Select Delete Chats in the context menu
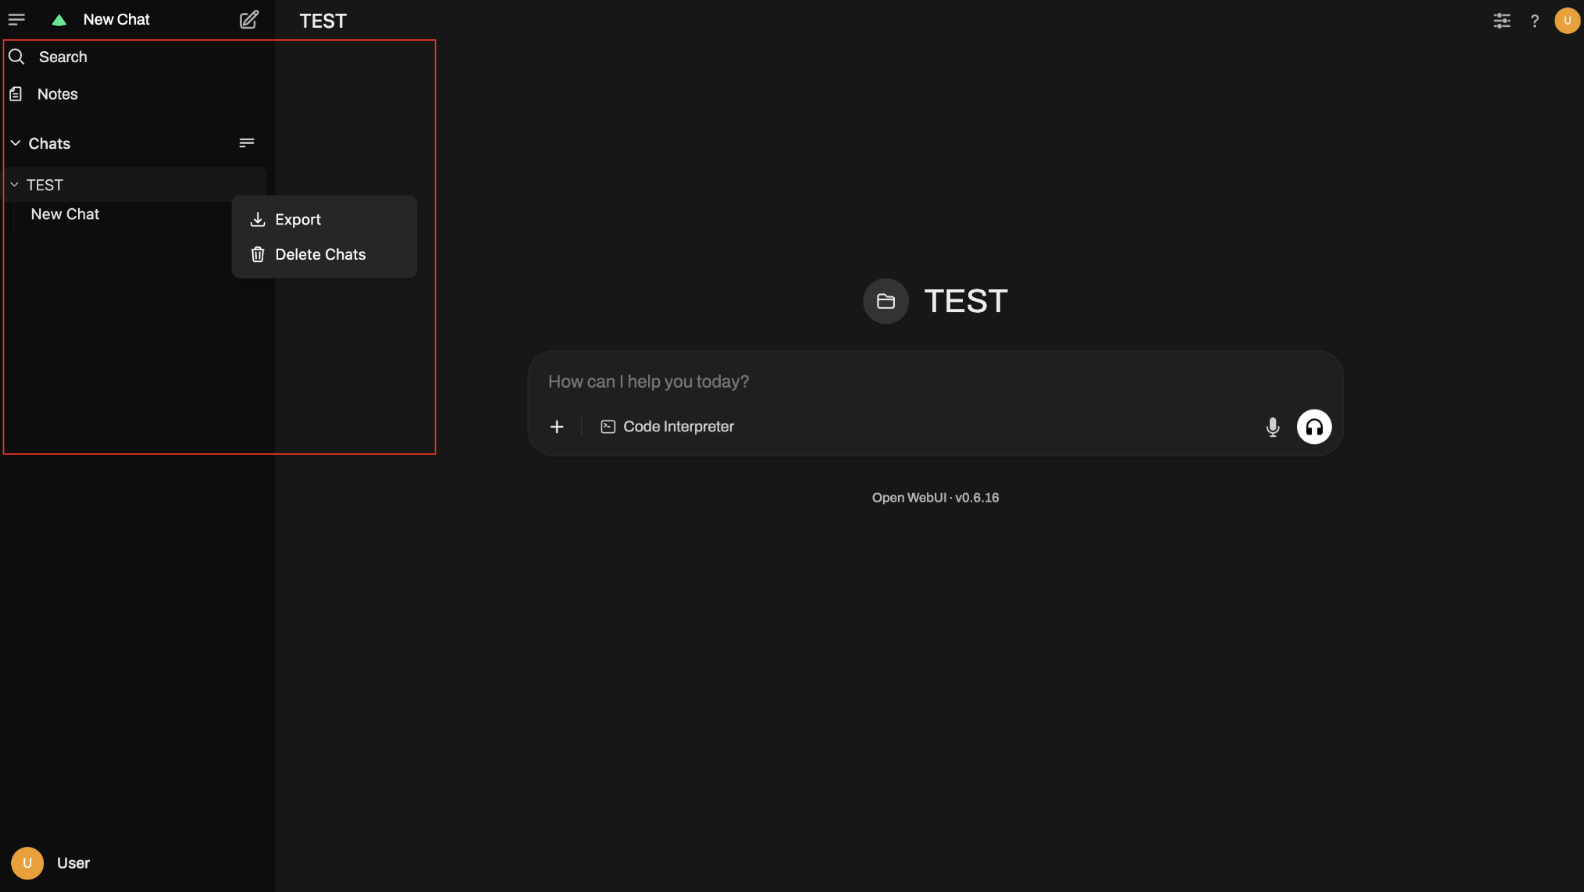The image size is (1584, 892). pyautogui.click(x=320, y=255)
